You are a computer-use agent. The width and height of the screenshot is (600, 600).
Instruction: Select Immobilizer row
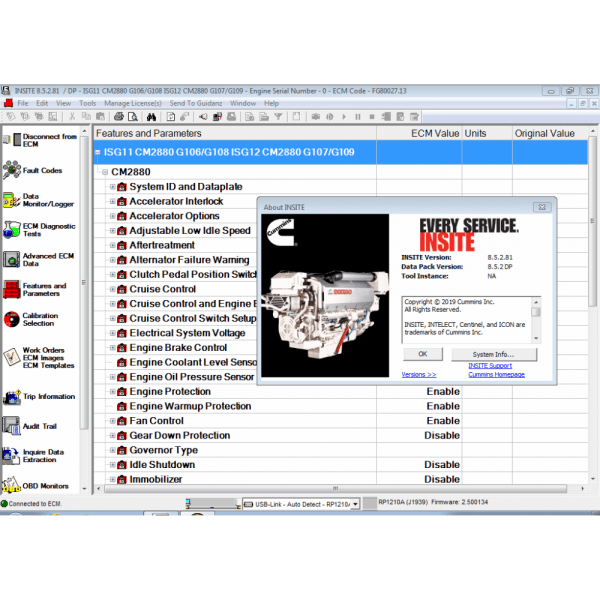coord(341,479)
